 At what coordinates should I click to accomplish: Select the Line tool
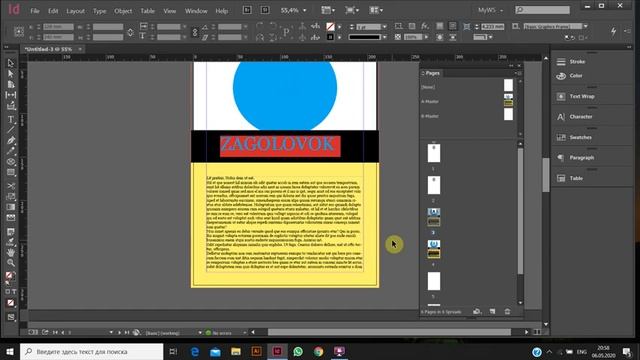tap(11, 130)
